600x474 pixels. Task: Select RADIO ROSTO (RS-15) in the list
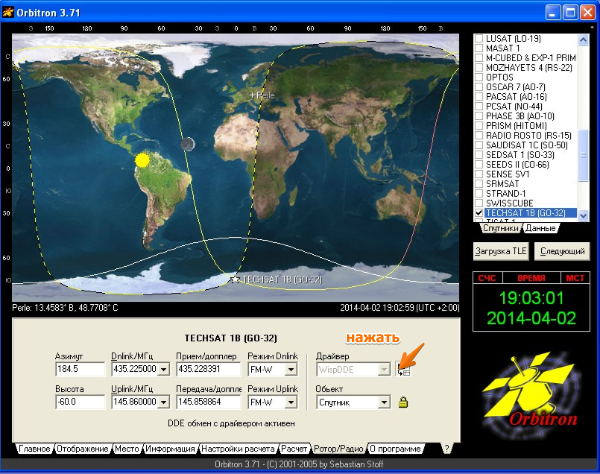(528, 135)
